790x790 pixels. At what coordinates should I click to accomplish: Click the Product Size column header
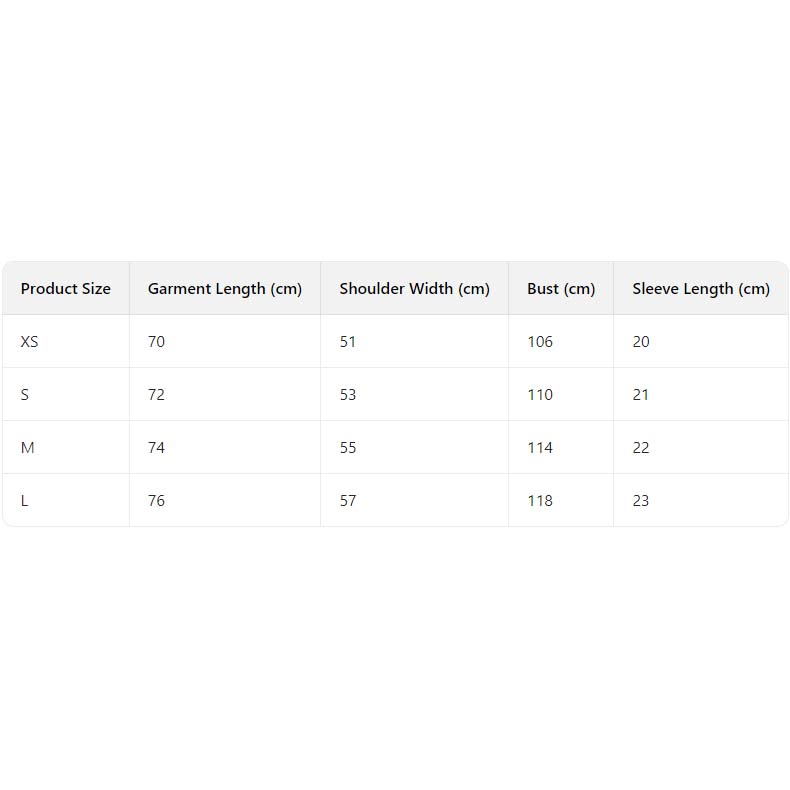pyautogui.click(x=65, y=289)
